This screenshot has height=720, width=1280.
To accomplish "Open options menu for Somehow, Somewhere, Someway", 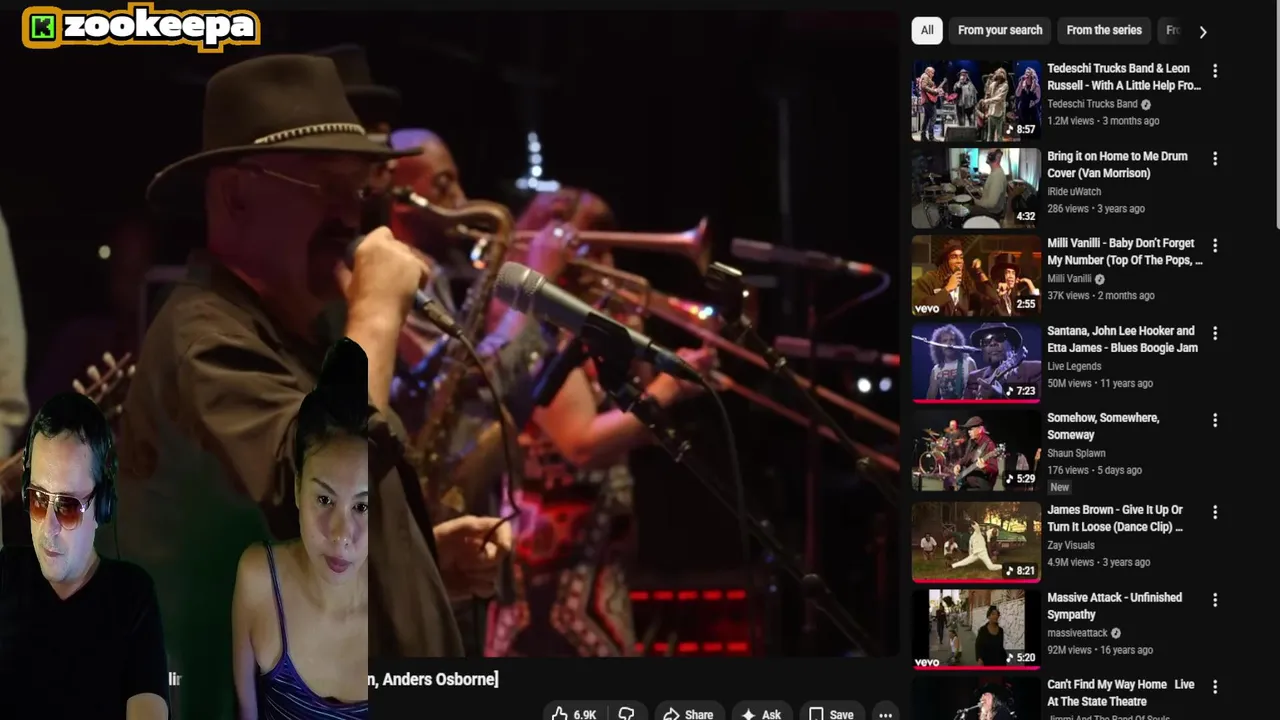I will tap(1215, 420).
